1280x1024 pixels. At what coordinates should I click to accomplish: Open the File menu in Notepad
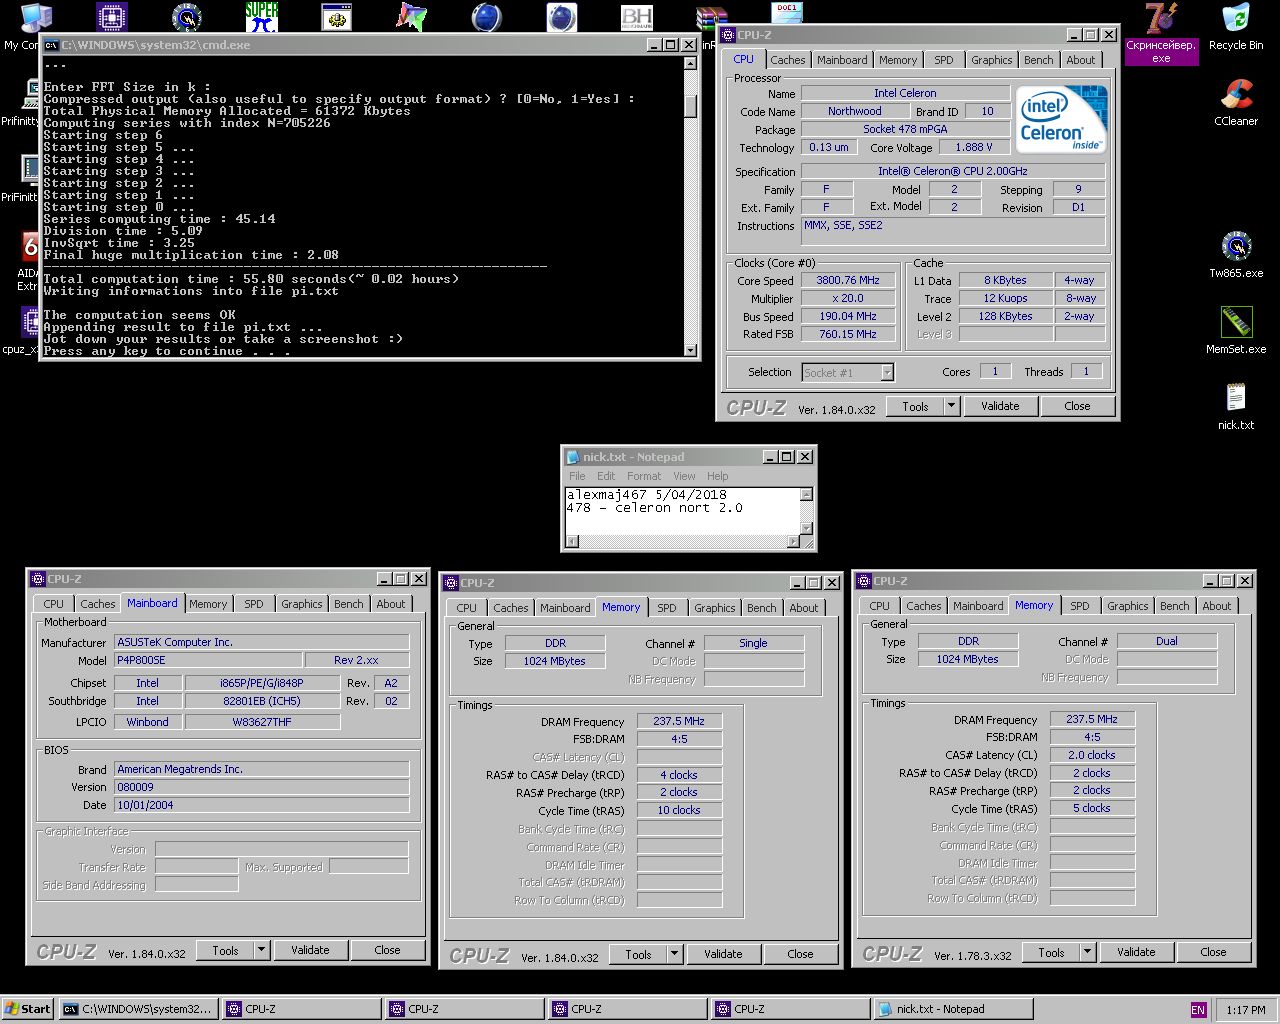(577, 476)
